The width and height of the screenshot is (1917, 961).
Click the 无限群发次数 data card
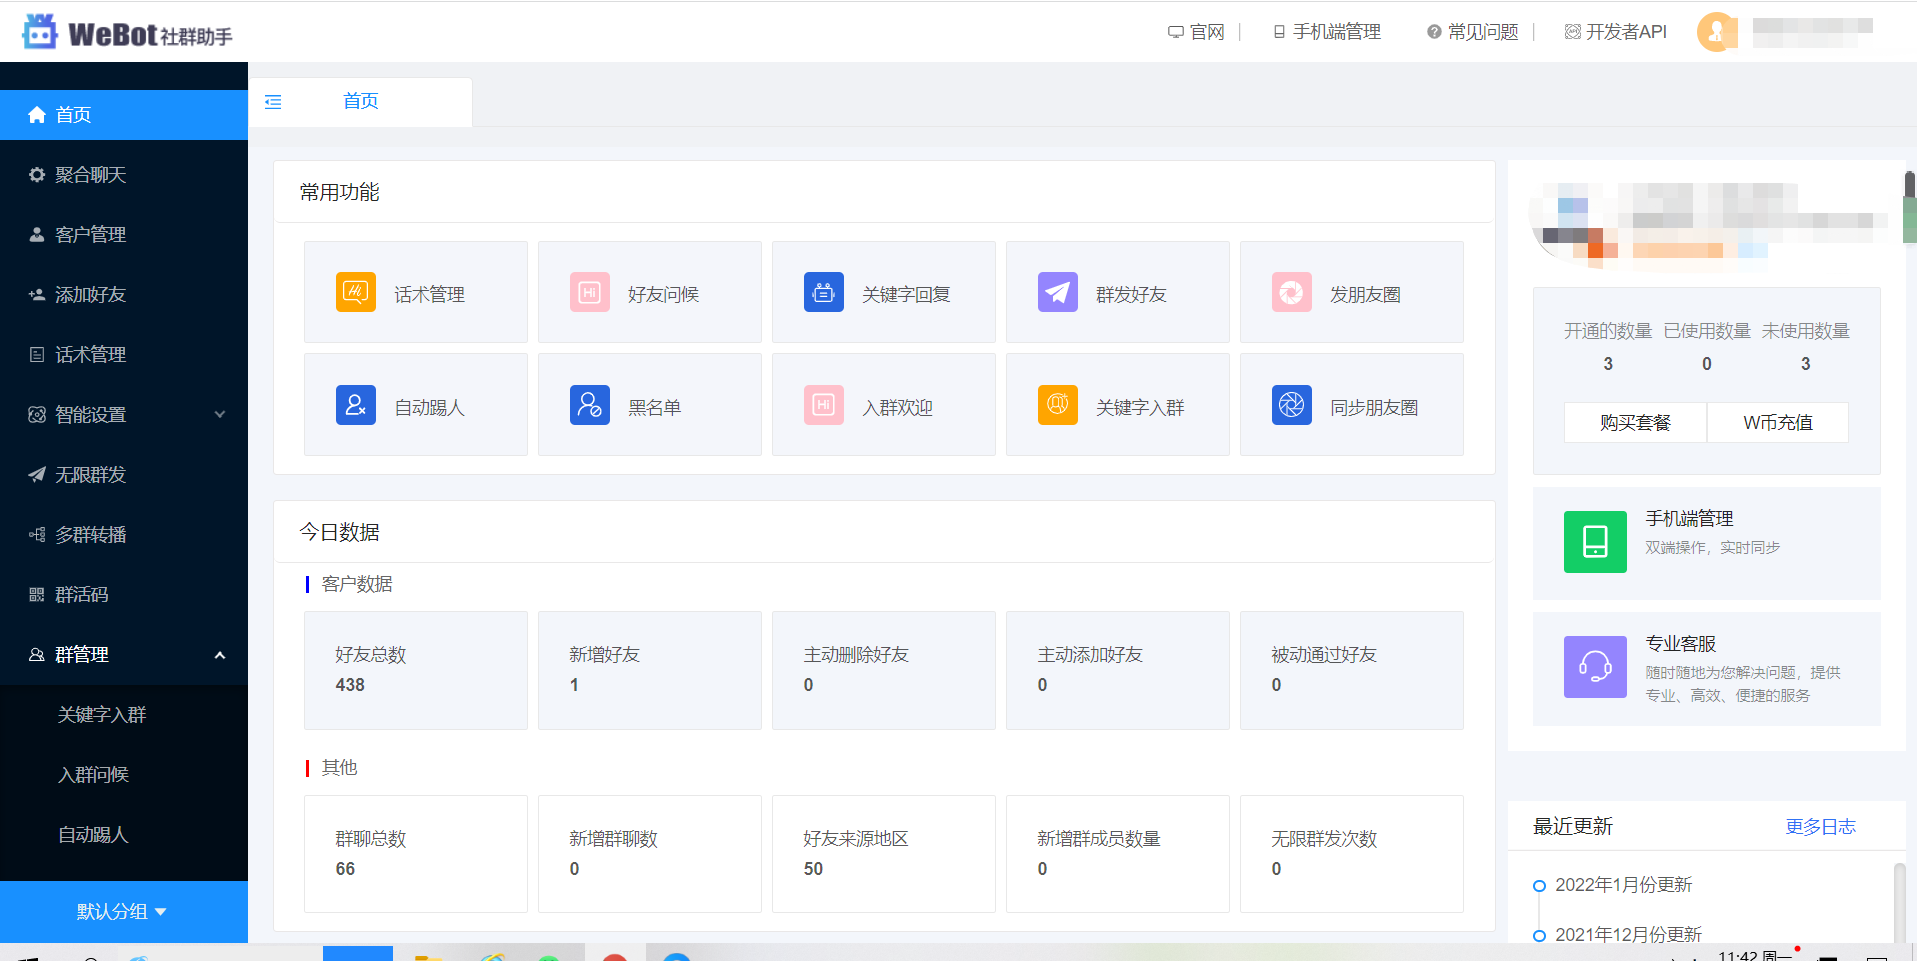pyautogui.click(x=1352, y=854)
